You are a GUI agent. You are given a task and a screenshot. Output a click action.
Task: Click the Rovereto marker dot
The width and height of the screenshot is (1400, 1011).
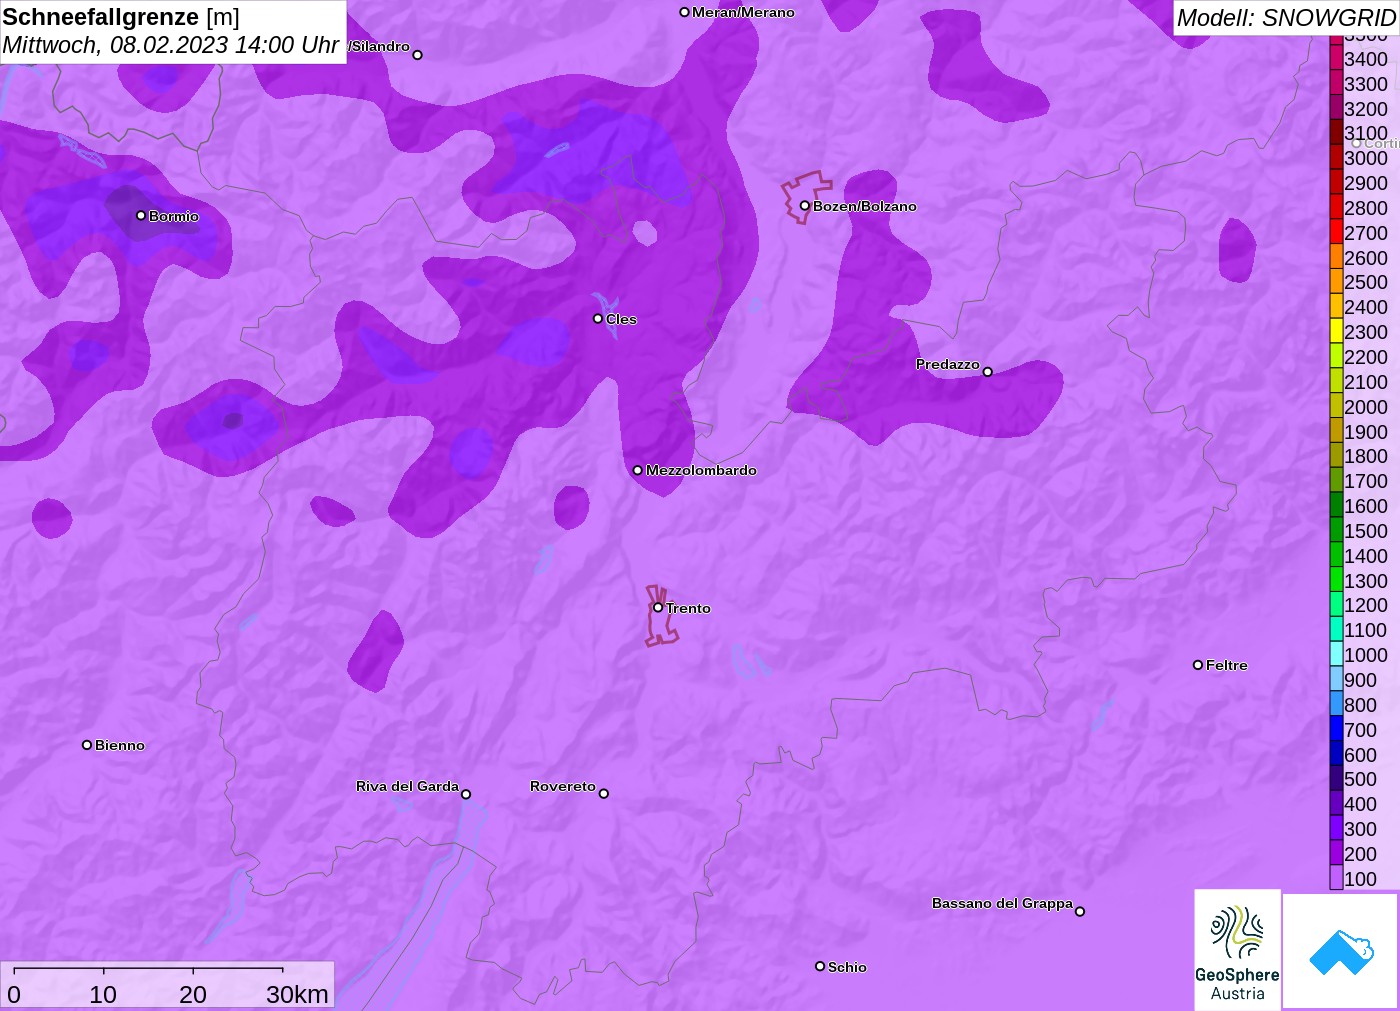coord(604,793)
